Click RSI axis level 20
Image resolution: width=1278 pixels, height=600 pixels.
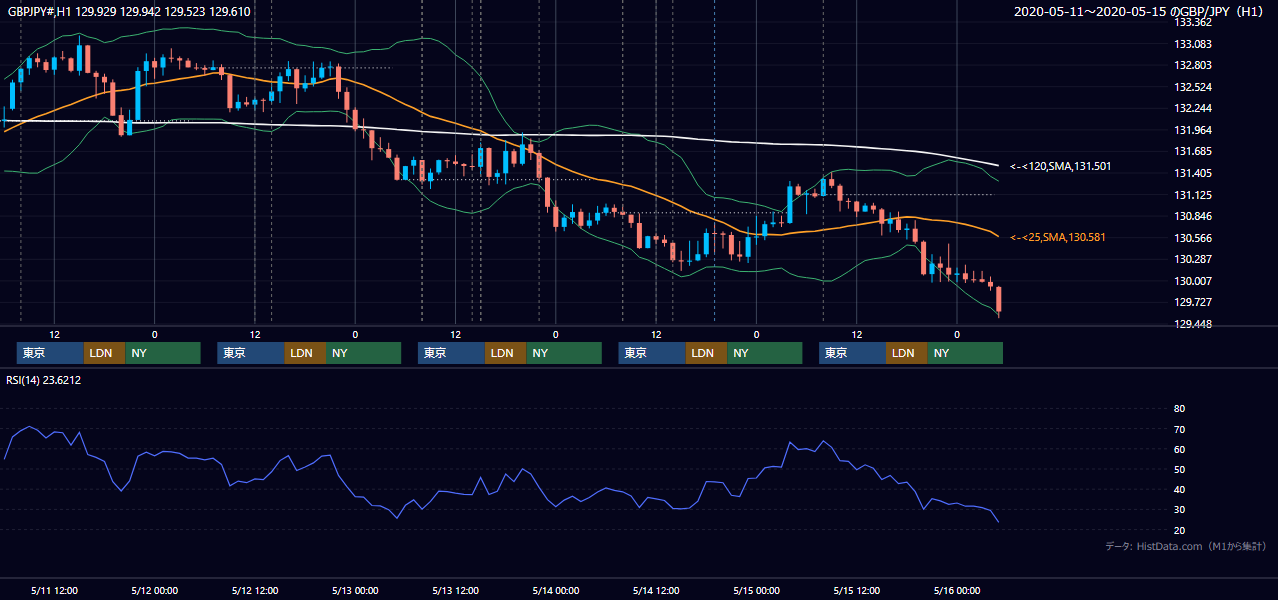[1179, 530]
